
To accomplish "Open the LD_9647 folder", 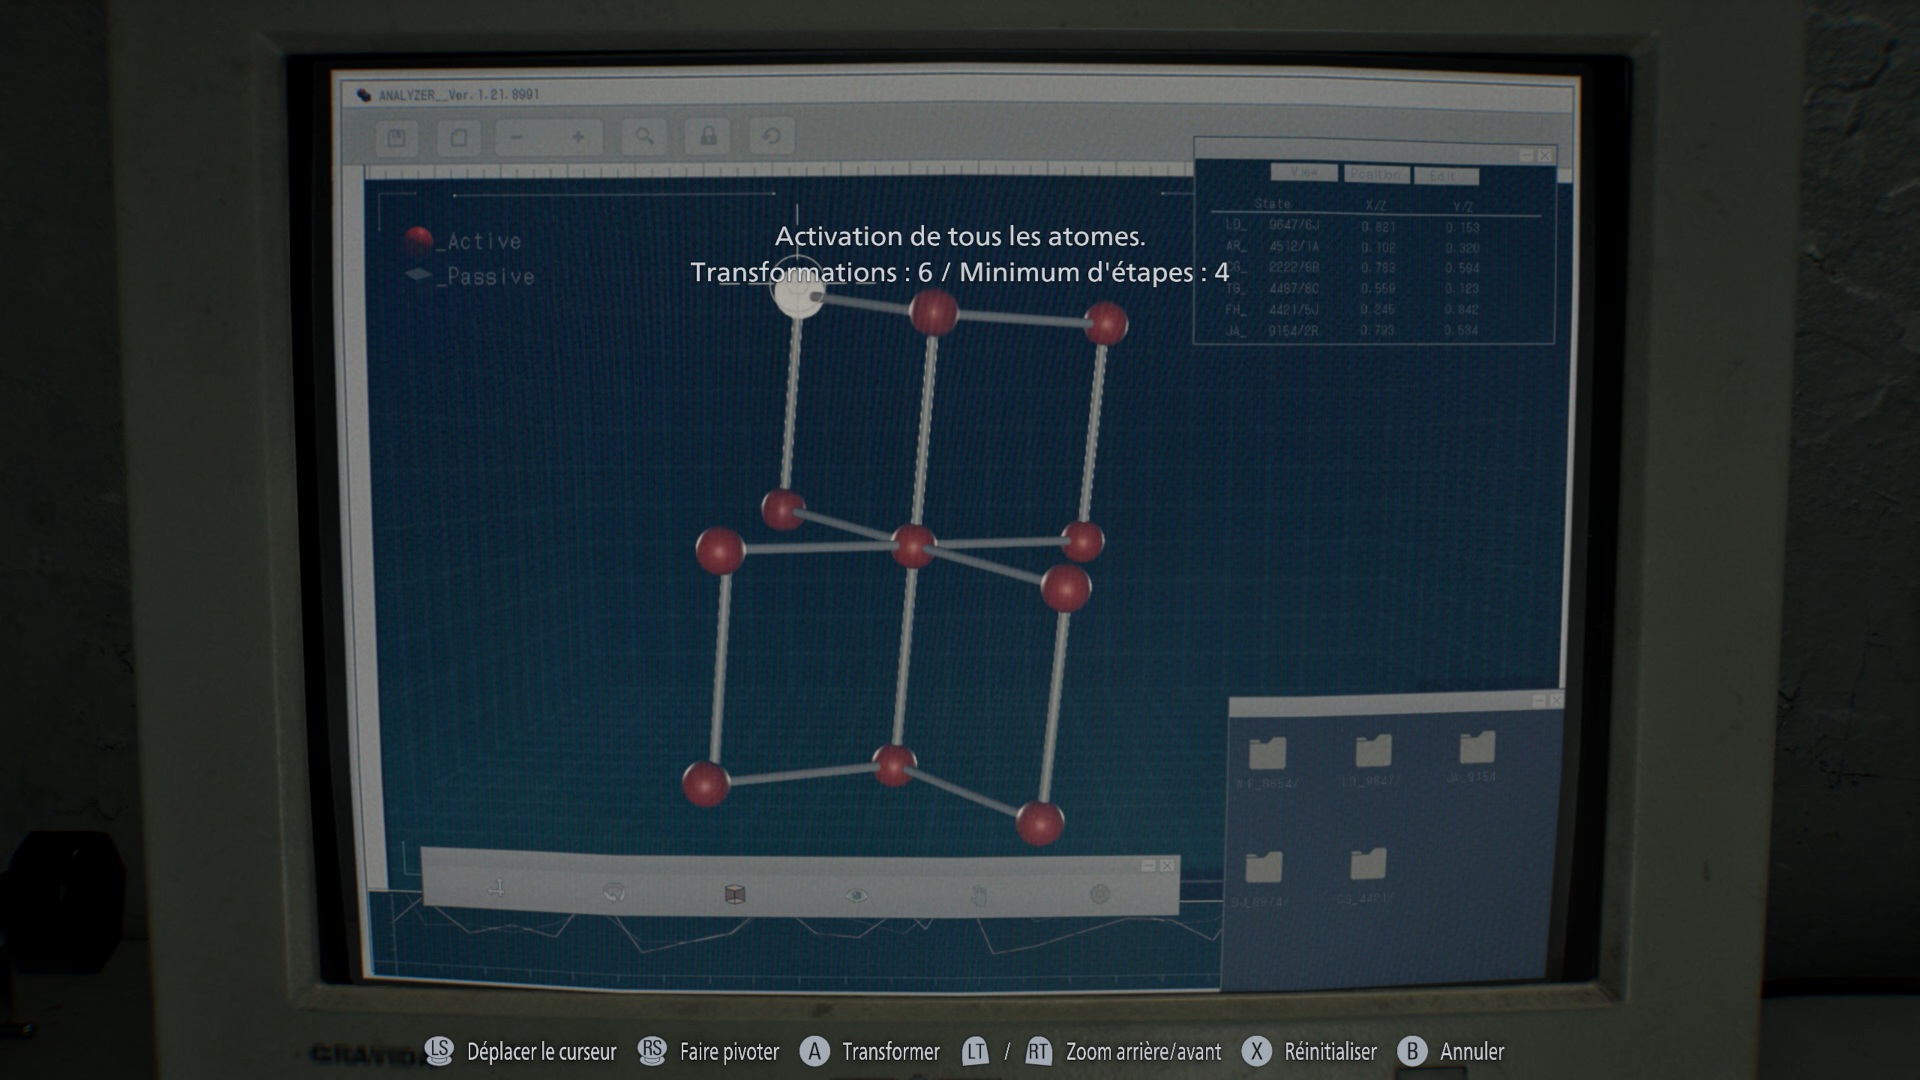I will [1373, 752].
